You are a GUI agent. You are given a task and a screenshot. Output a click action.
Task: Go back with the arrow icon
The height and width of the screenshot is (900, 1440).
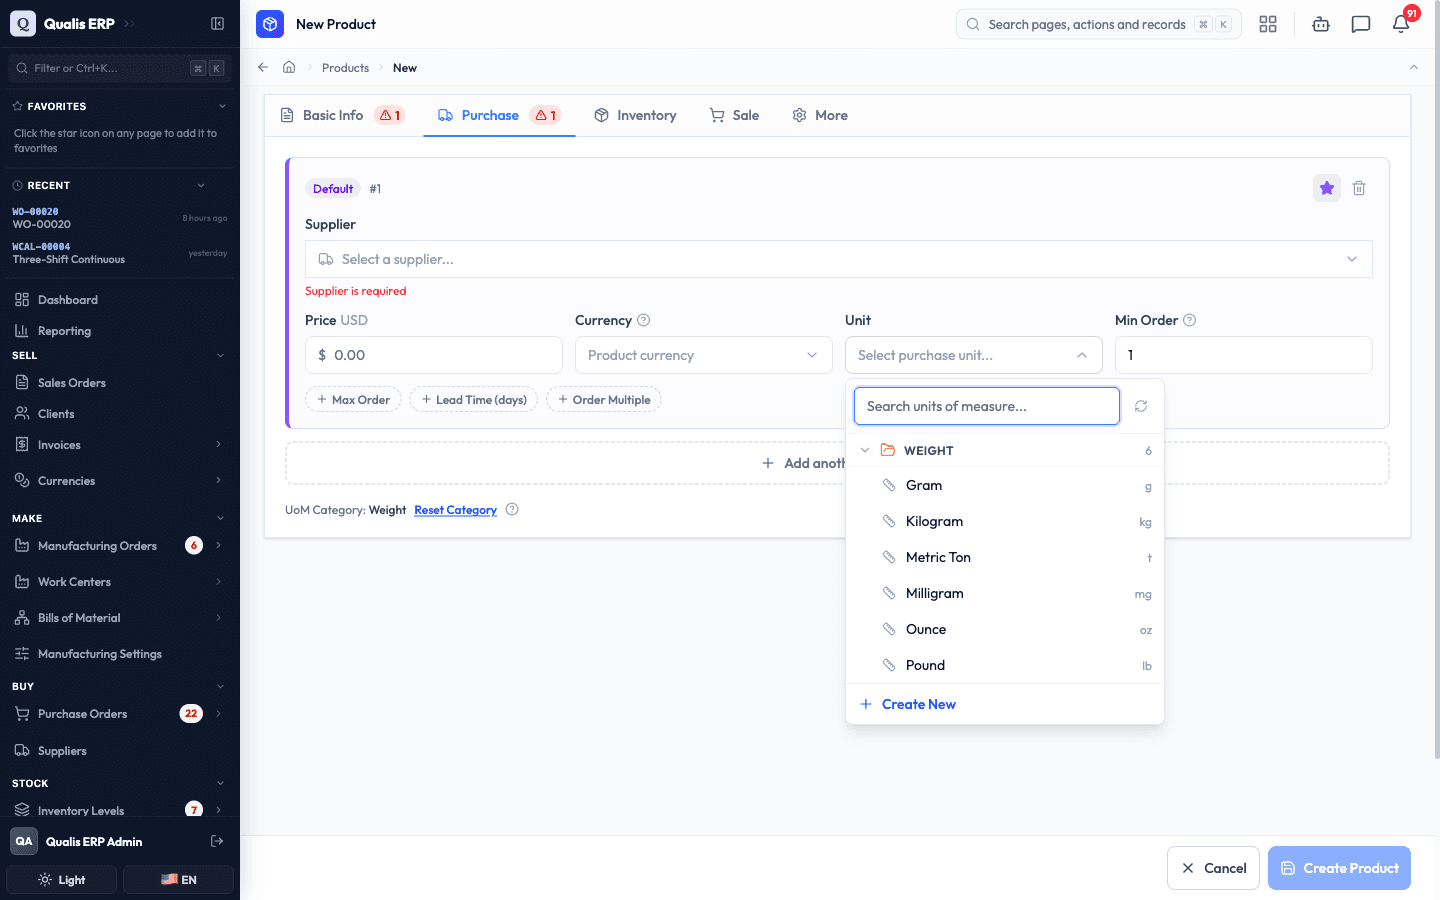coord(263,67)
